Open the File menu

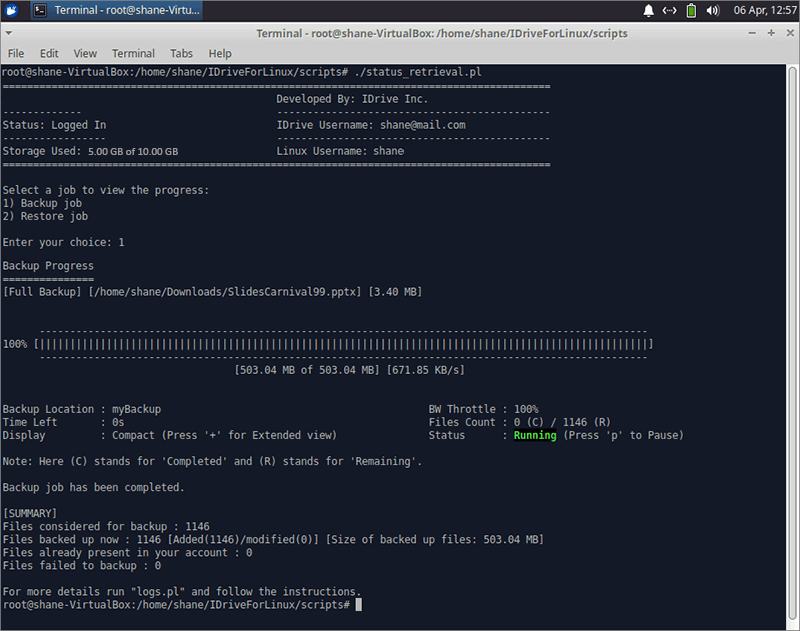[x=16, y=54]
